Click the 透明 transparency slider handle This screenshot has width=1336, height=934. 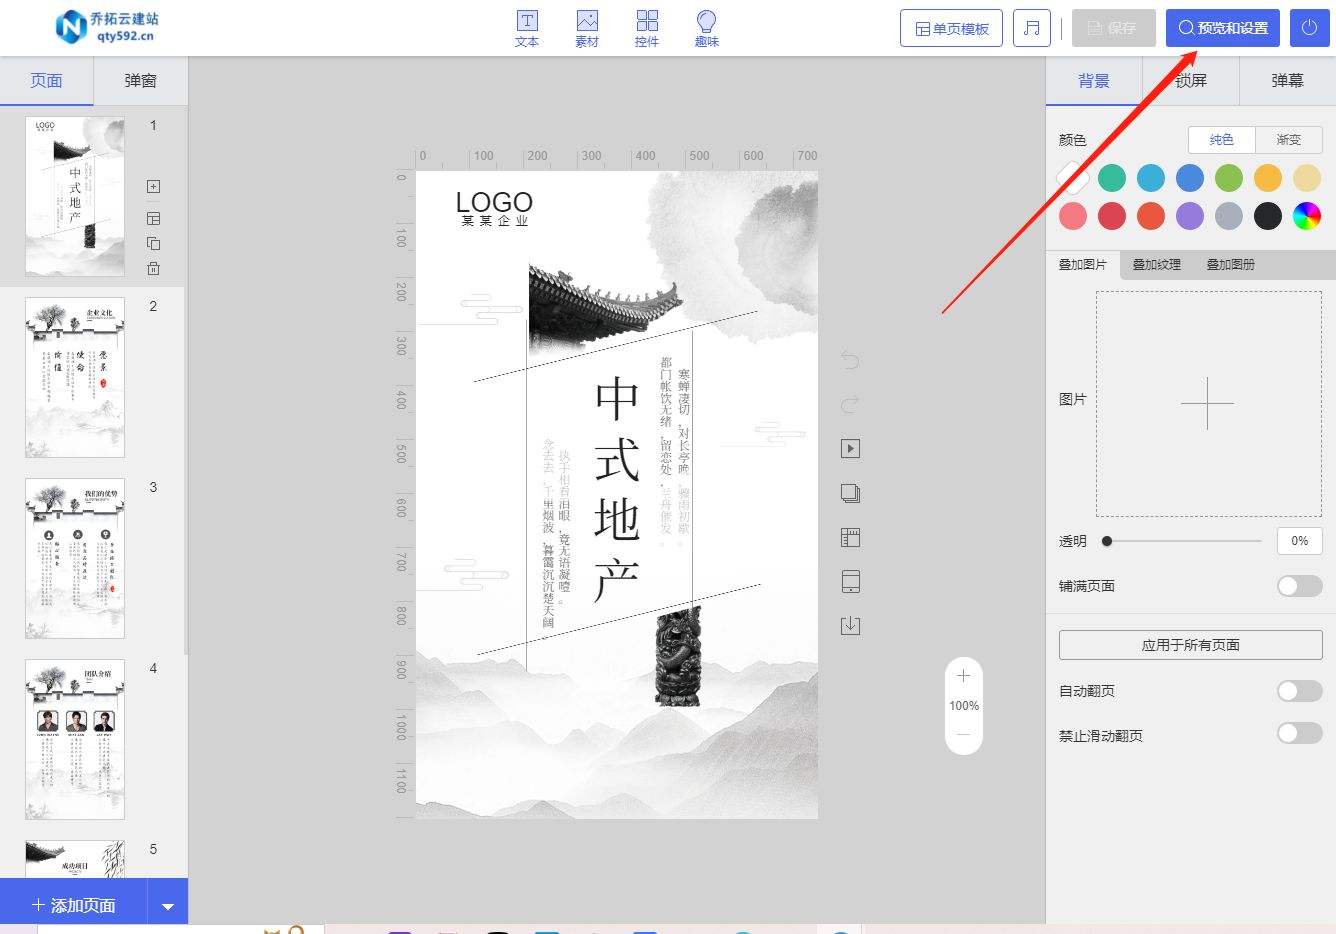(1107, 541)
